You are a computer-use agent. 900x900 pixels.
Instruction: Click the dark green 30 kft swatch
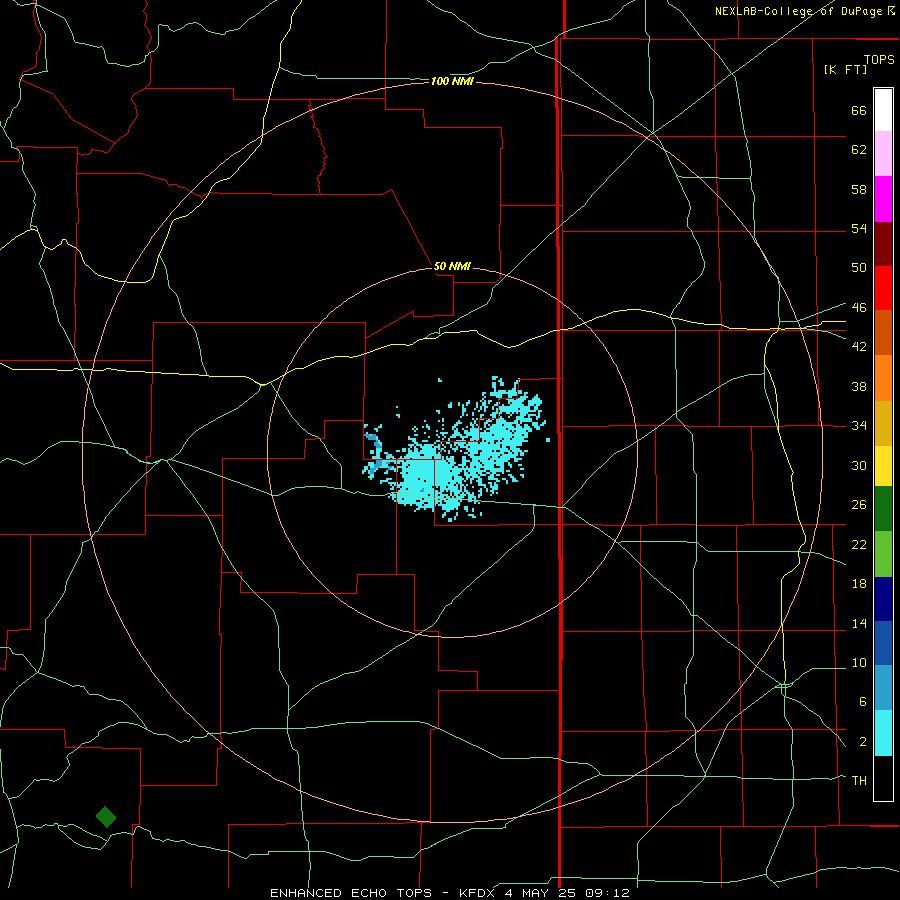coord(883,509)
